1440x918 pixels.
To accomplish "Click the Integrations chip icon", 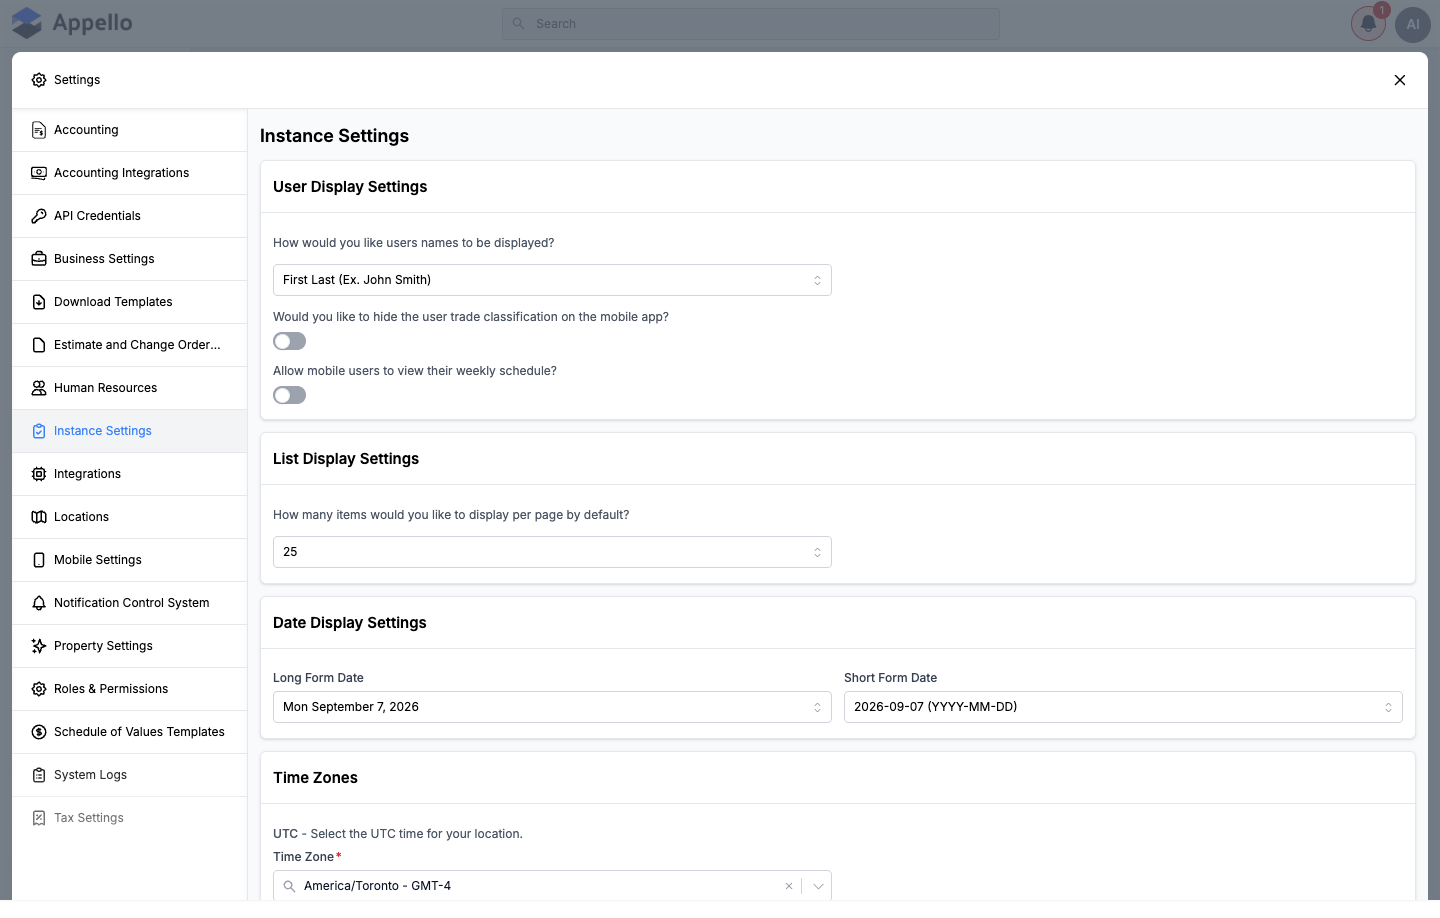I will tap(39, 474).
